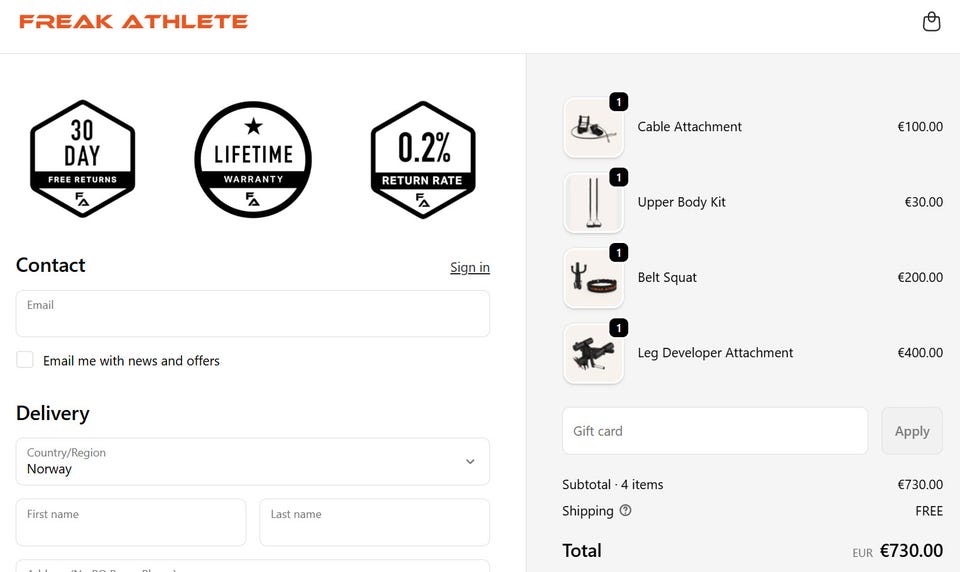Screen dimensions: 960x572
Task: Click the Upper Body Kit product image
Action: pyautogui.click(x=594, y=203)
